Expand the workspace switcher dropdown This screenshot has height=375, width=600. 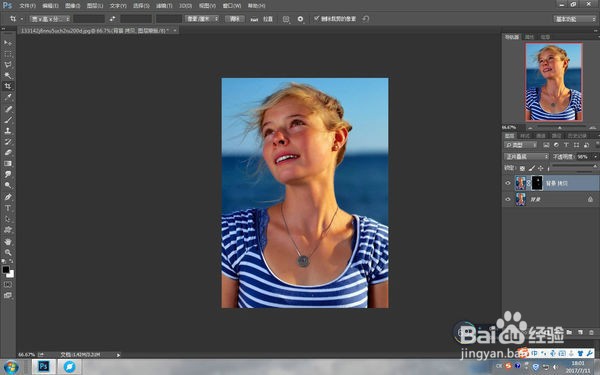tap(574, 19)
